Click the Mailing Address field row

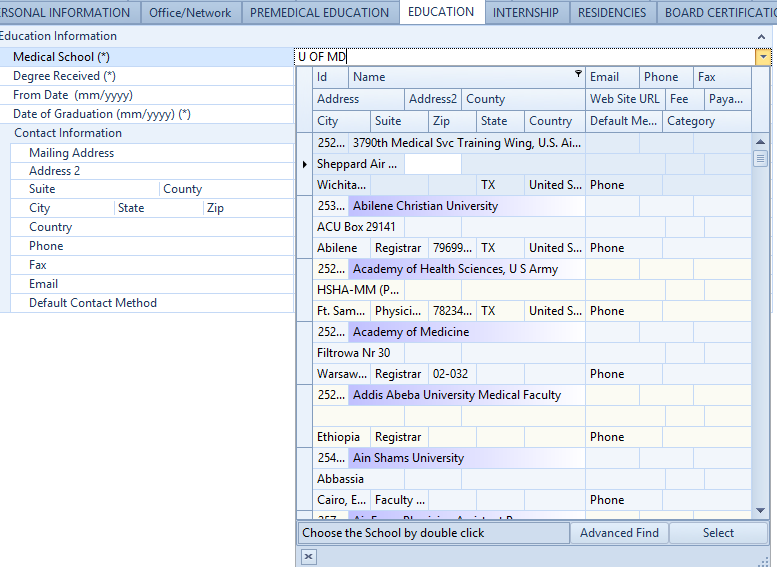pyautogui.click(x=152, y=153)
